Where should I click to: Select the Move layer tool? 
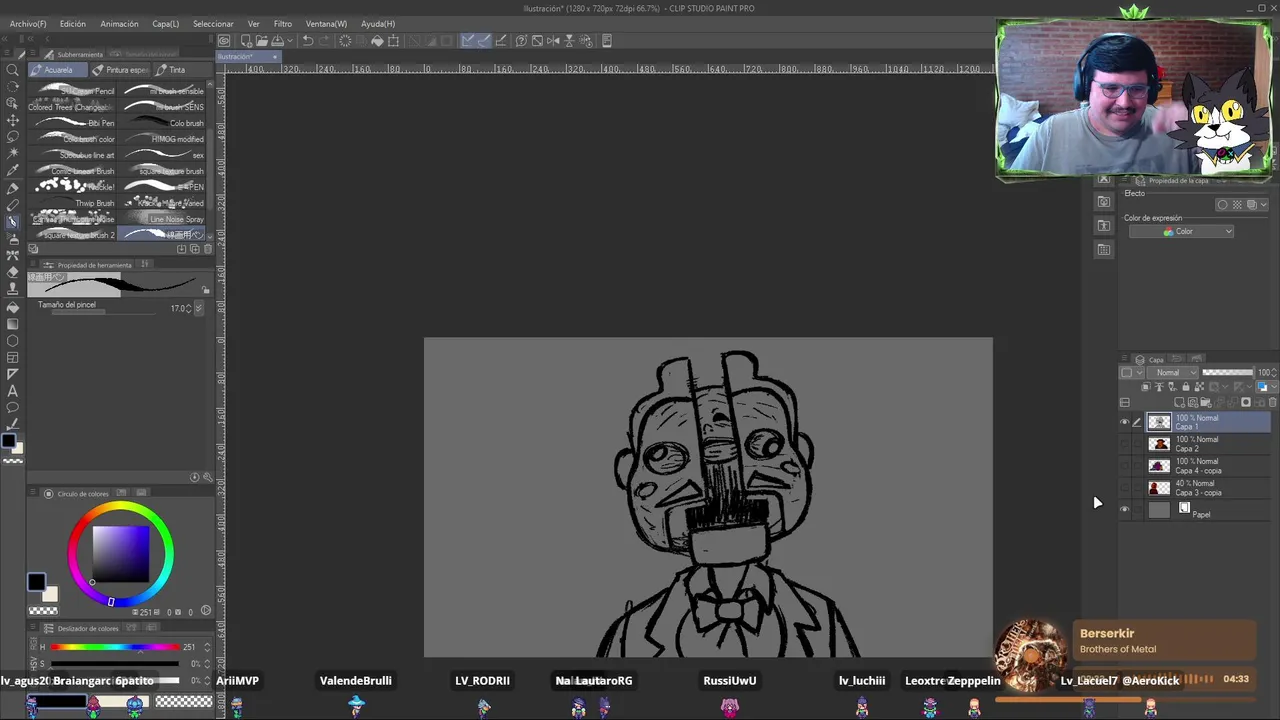coord(13,121)
